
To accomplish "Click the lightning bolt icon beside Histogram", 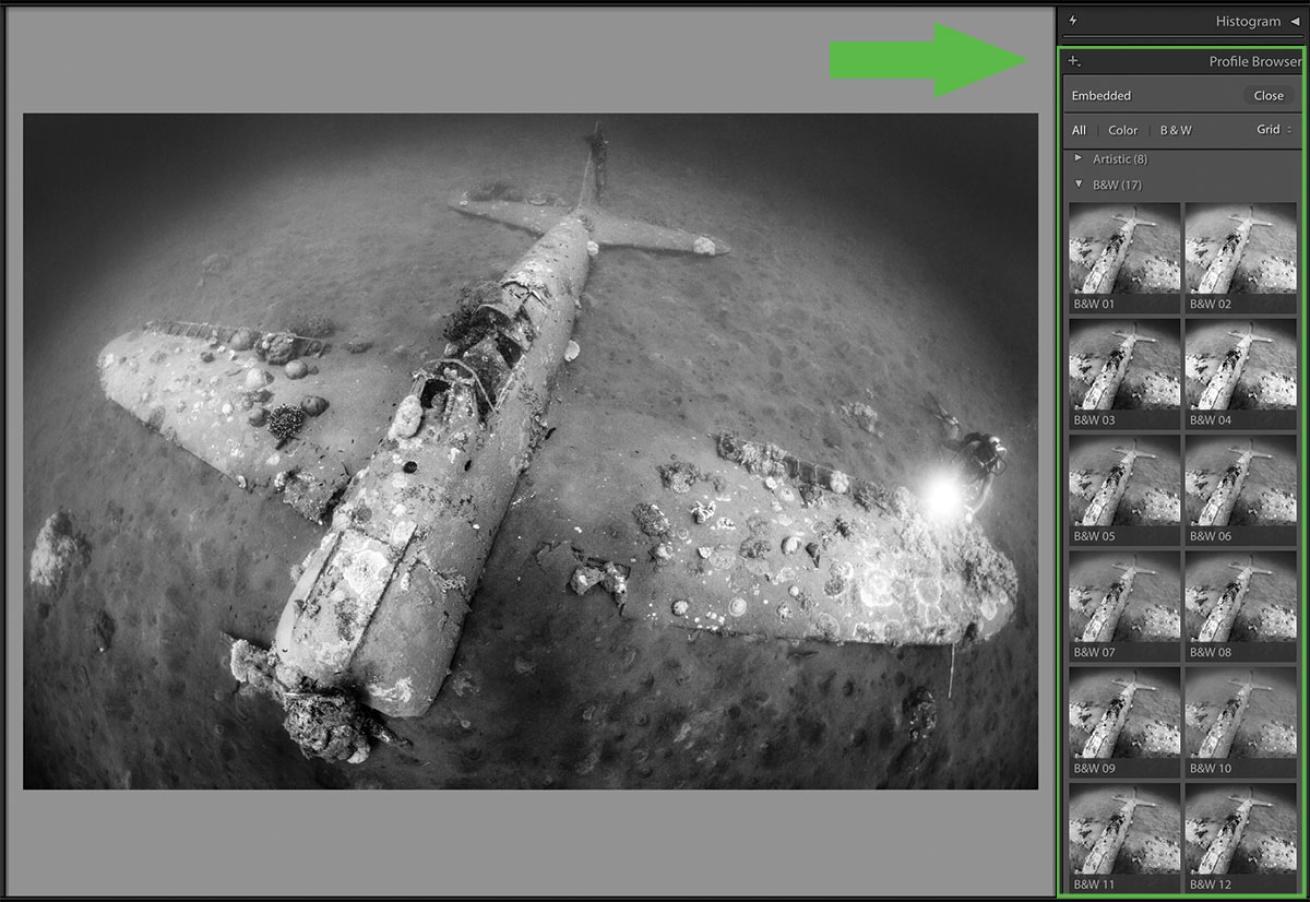I will click(1074, 21).
